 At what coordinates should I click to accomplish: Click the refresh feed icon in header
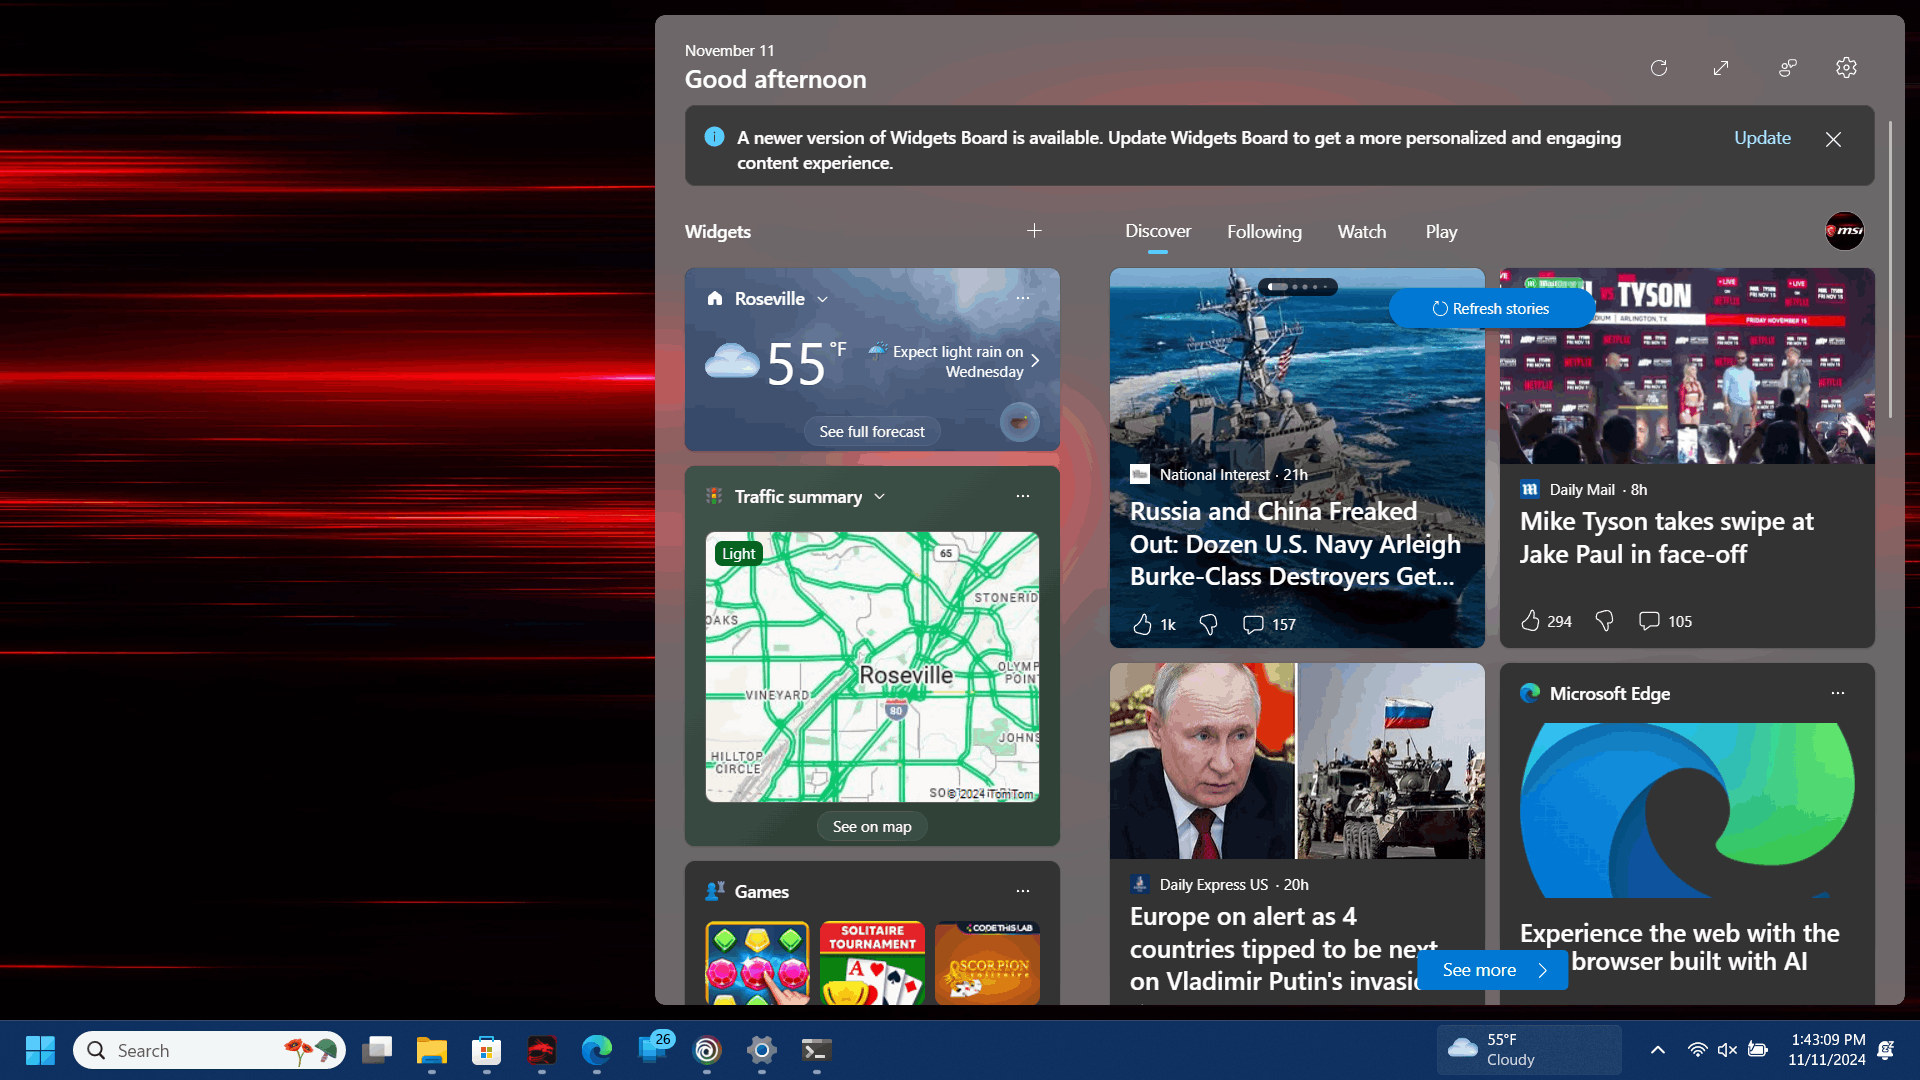click(1659, 68)
